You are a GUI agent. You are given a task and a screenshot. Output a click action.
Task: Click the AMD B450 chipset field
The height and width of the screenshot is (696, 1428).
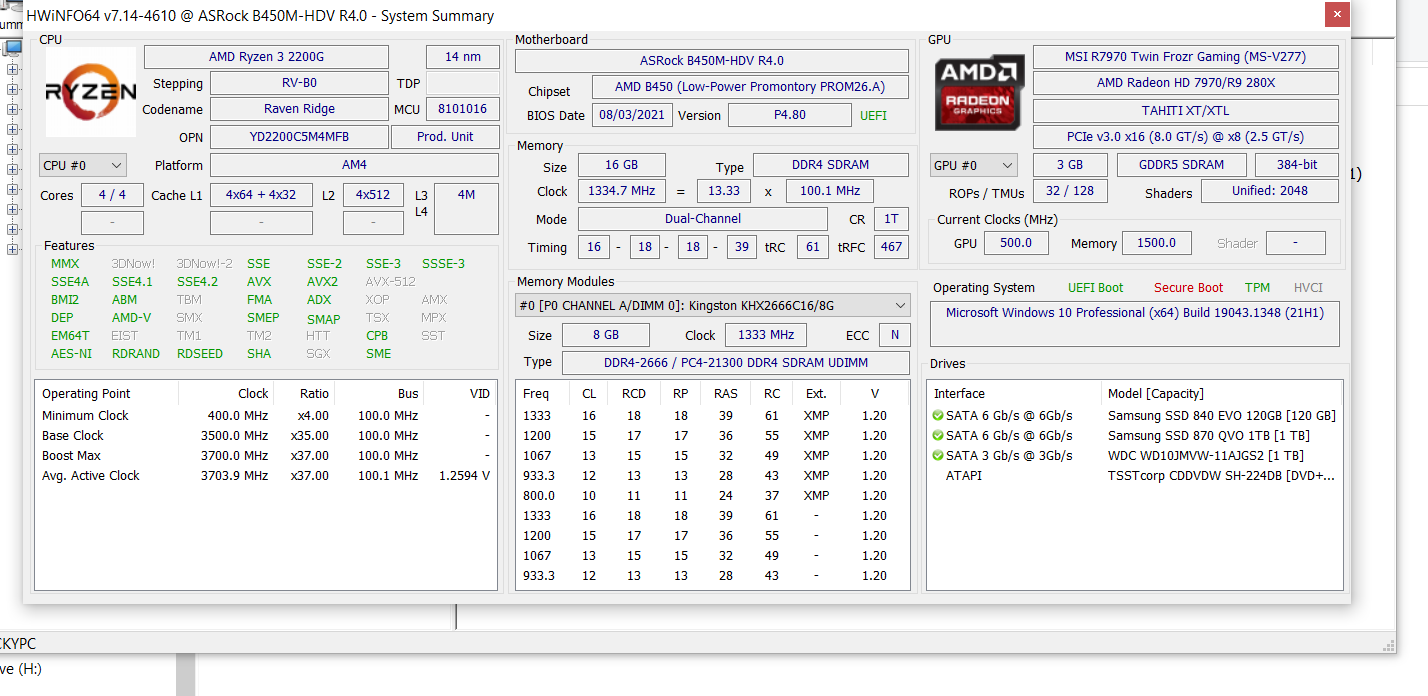click(749, 88)
